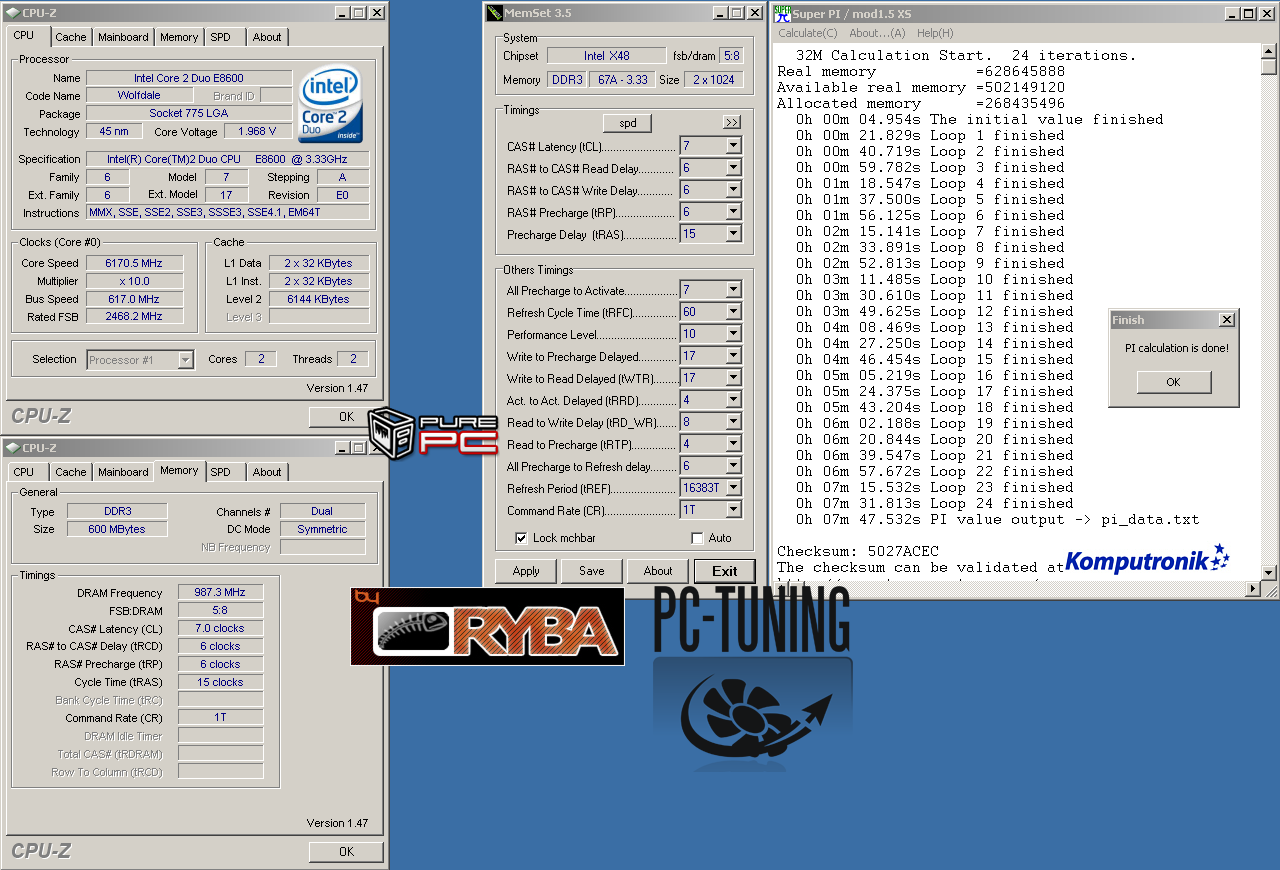Click the MemSet '>>' expand button
This screenshot has height=870, width=1280.
coord(732,122)
